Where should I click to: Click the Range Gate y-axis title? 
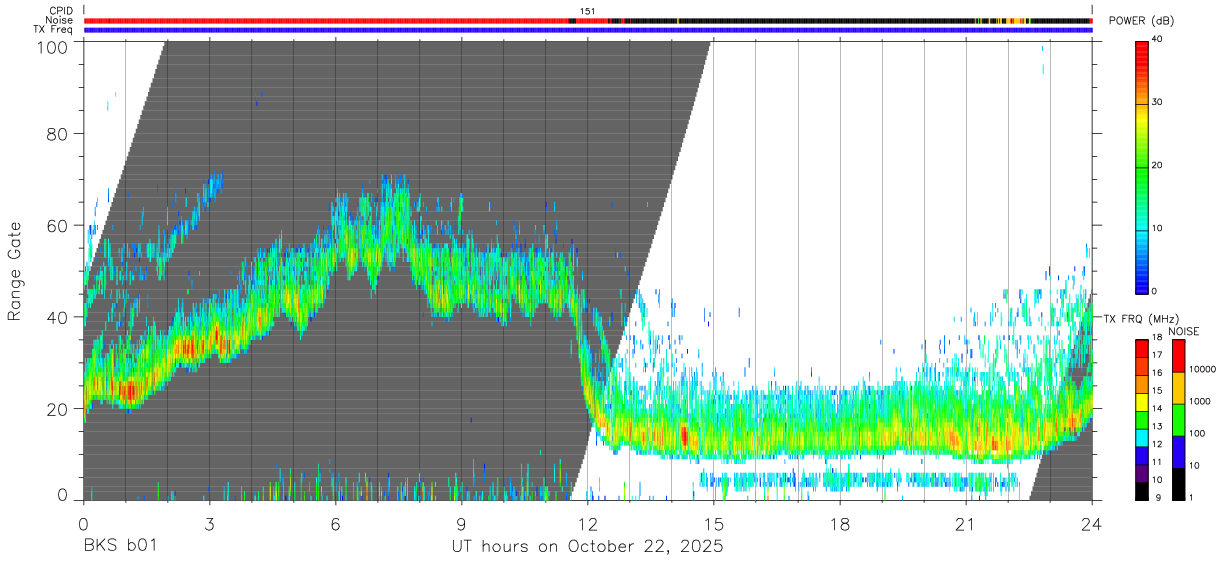click(15, 271)
